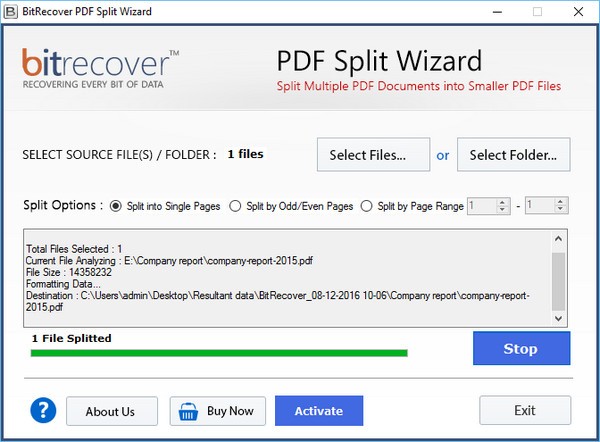Click the blue help question mark icon
The image size is (600, 442).
tap(42, 410)
